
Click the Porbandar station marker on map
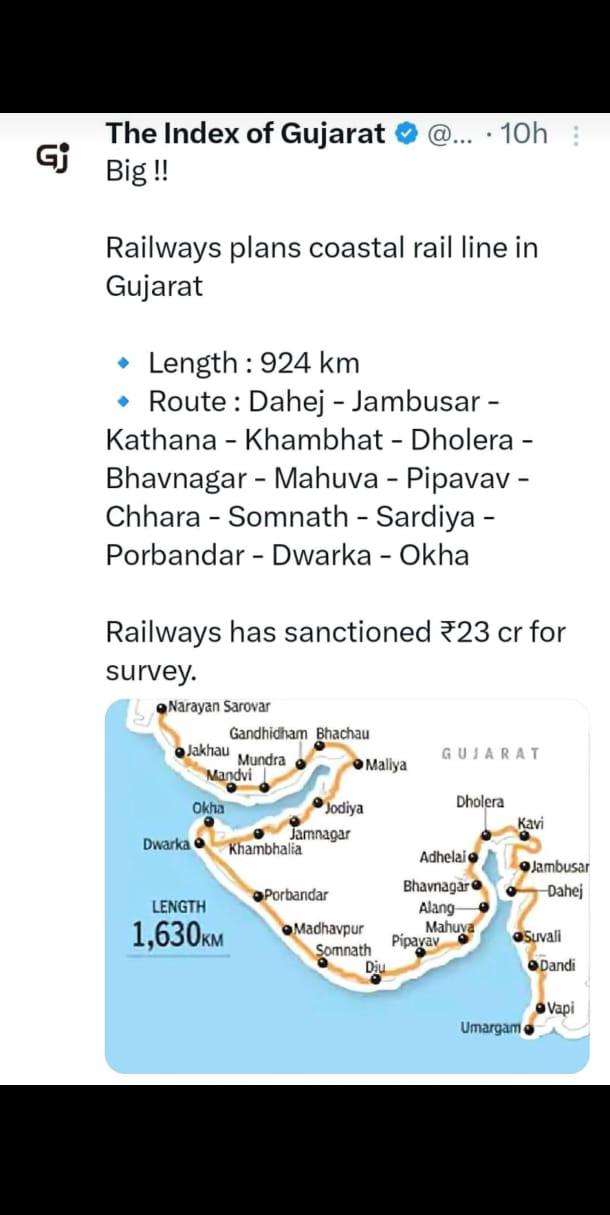258,895
